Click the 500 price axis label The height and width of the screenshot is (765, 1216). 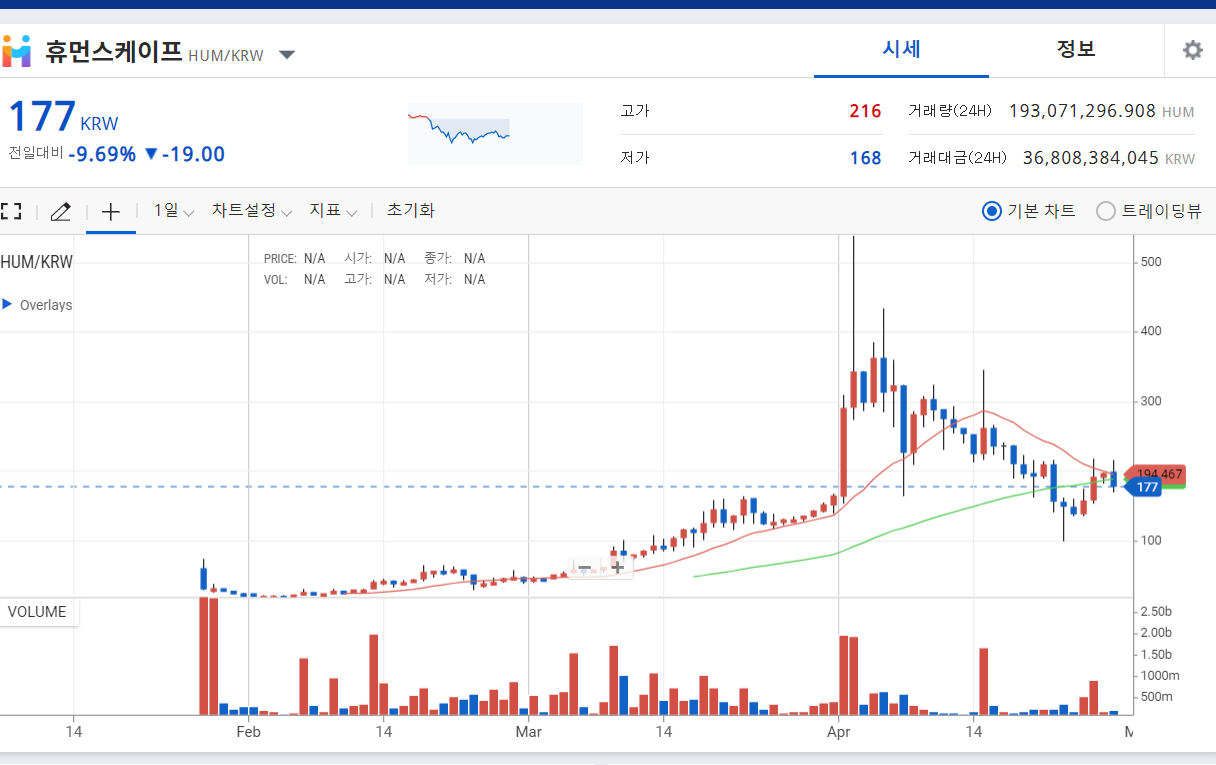[1151, 262]
